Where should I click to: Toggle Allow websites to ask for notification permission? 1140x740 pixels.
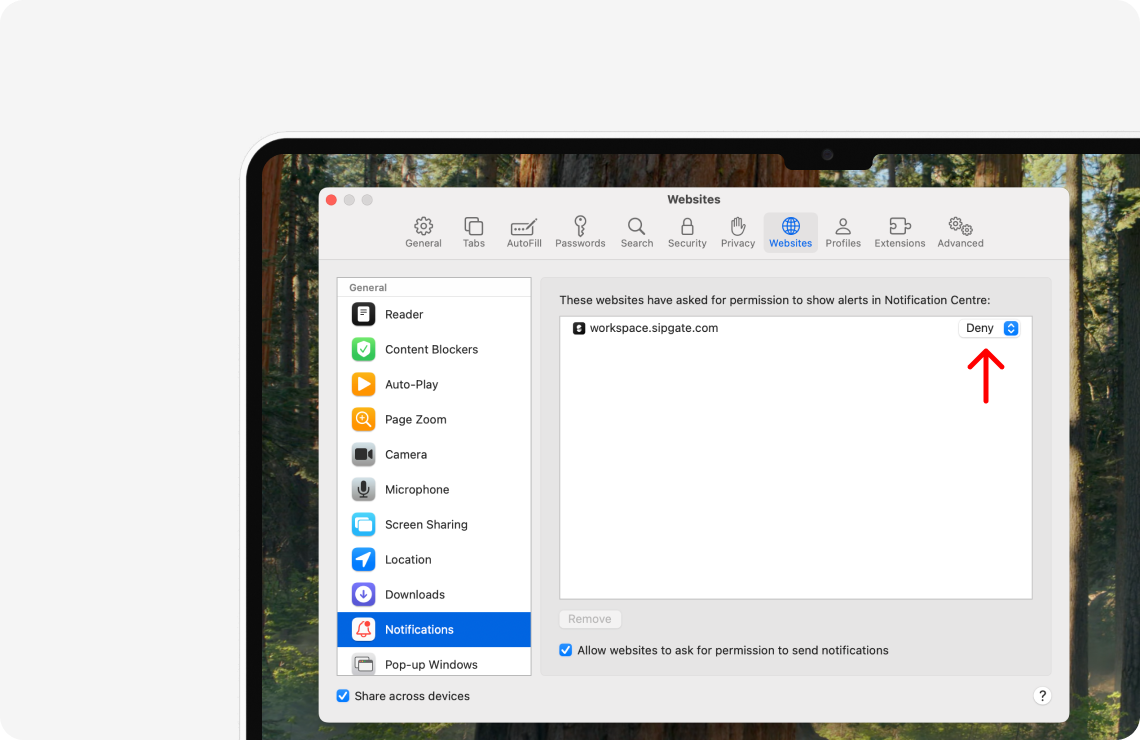pos(566,650)
